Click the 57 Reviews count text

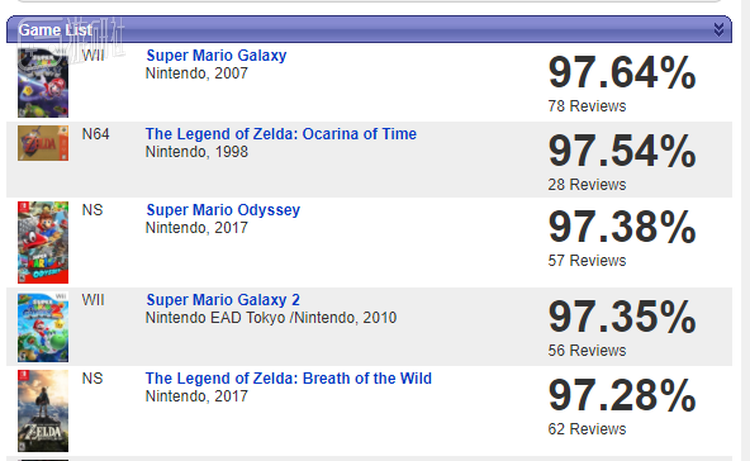click(x=587, y=260)
